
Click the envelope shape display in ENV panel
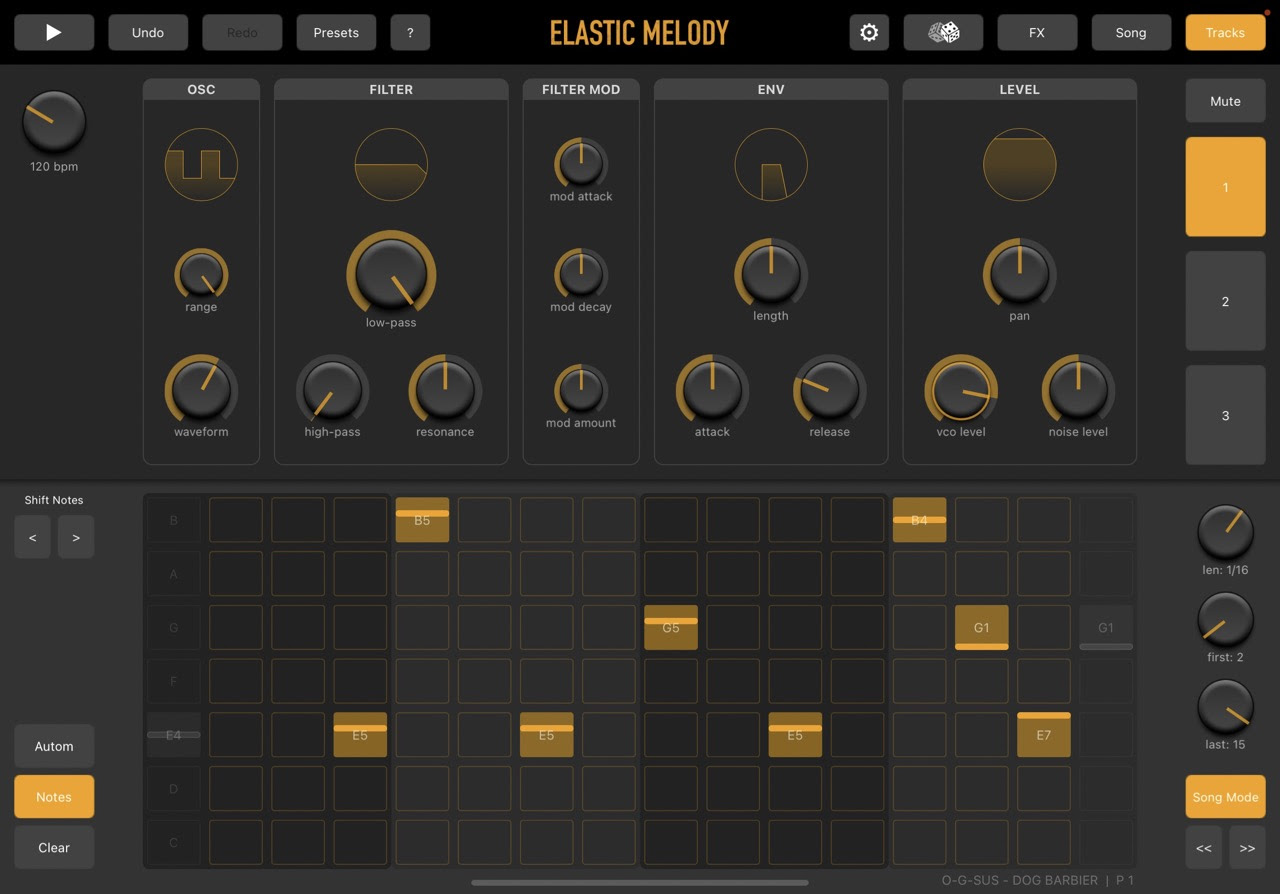(771, 164)
